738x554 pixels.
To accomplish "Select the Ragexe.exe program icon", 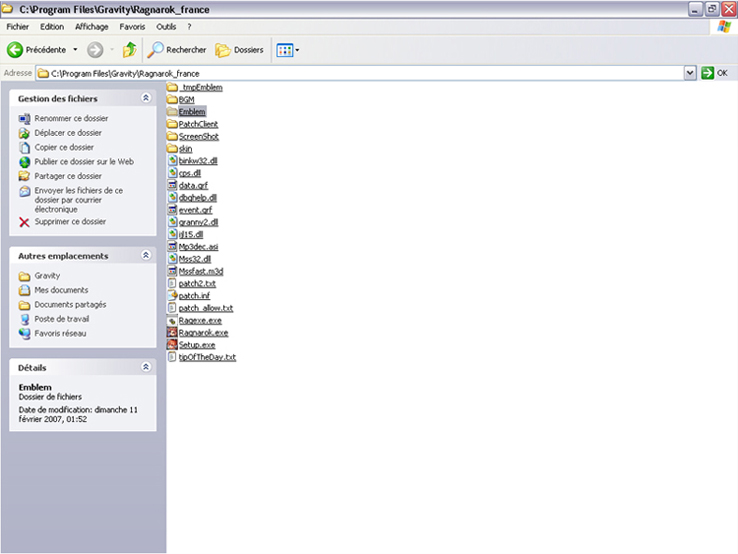I will pyautogui.click(x=172, y=320).
